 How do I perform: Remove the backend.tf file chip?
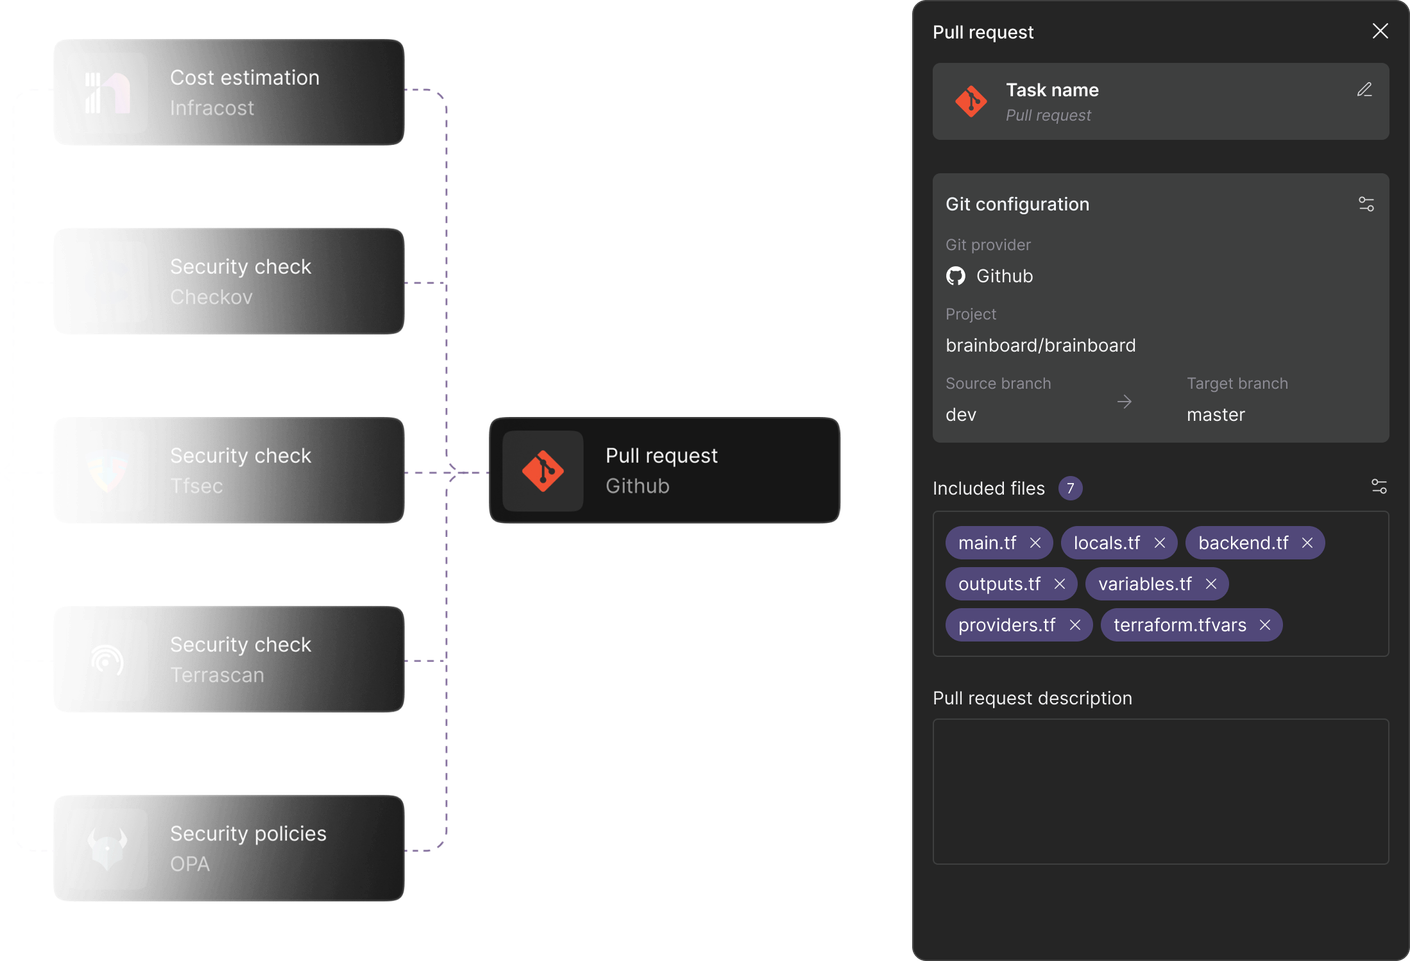pyautogui.click(x=1307, y=542)
